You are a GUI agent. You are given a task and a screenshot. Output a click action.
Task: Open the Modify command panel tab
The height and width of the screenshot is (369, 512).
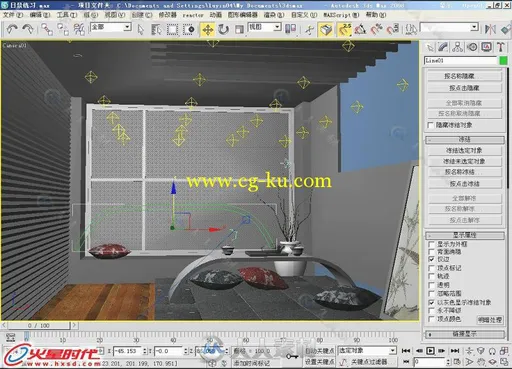coord(443,47)
